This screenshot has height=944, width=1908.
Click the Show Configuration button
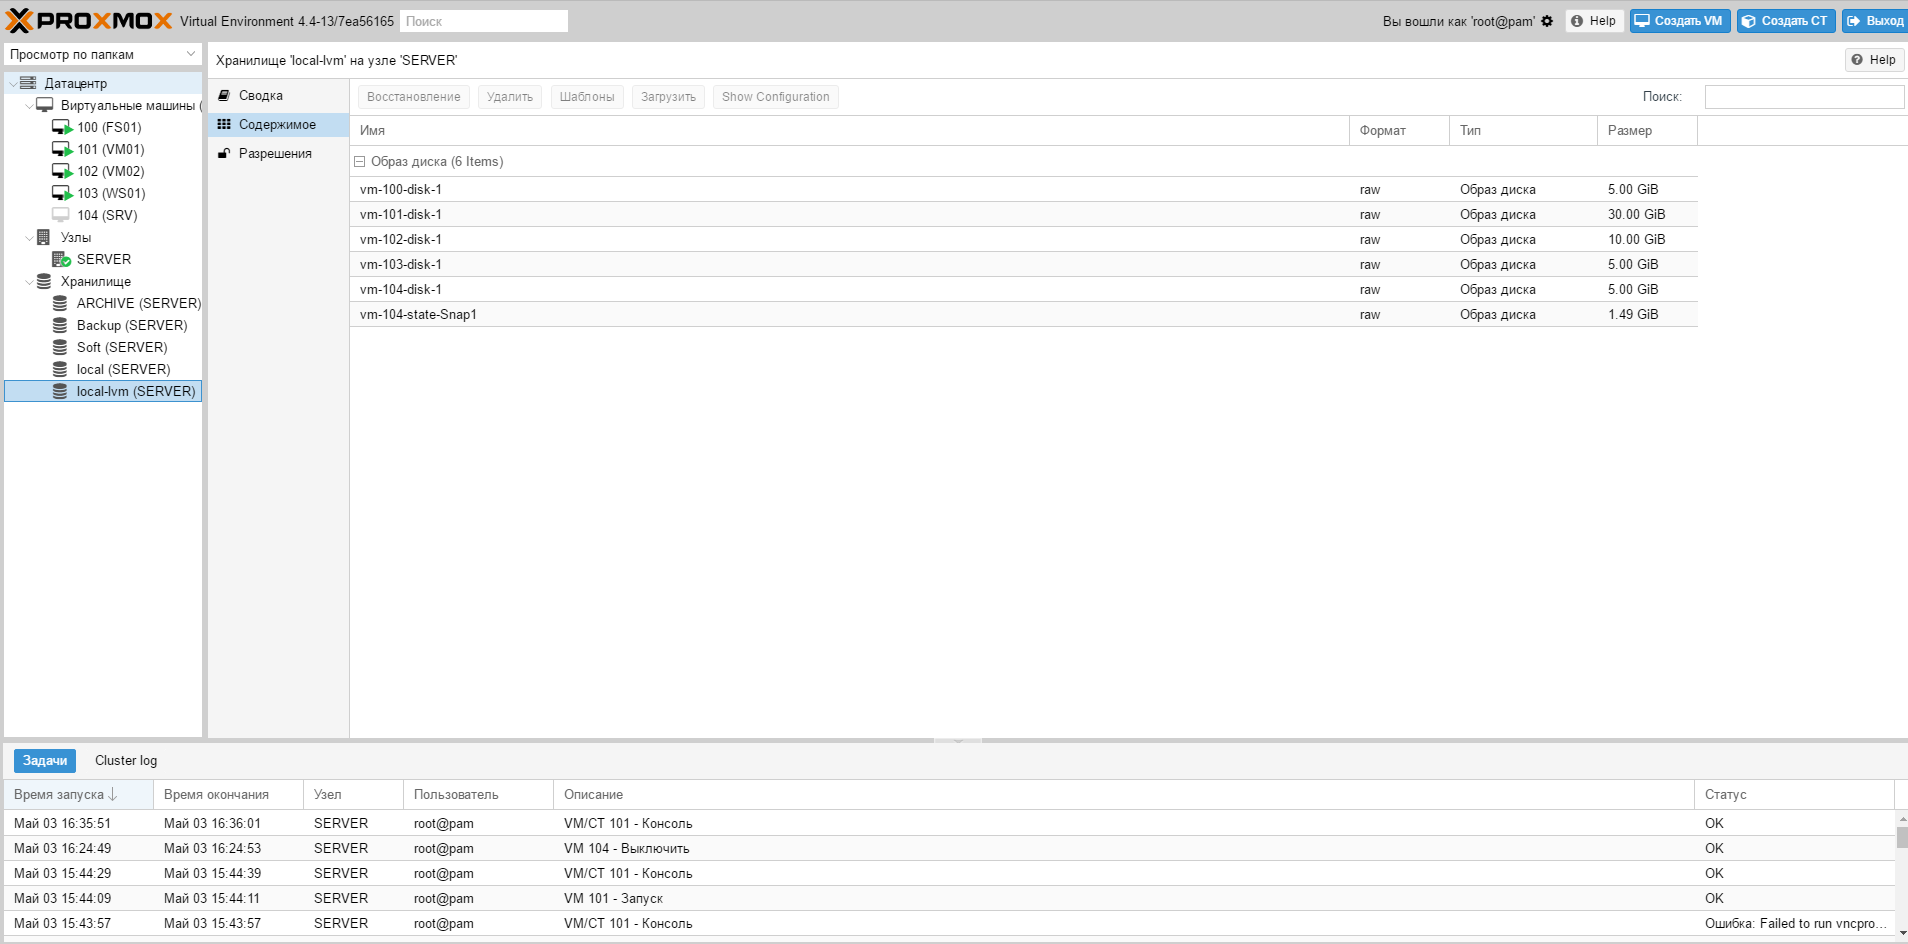pyautogui.click(x=776, y=97)
